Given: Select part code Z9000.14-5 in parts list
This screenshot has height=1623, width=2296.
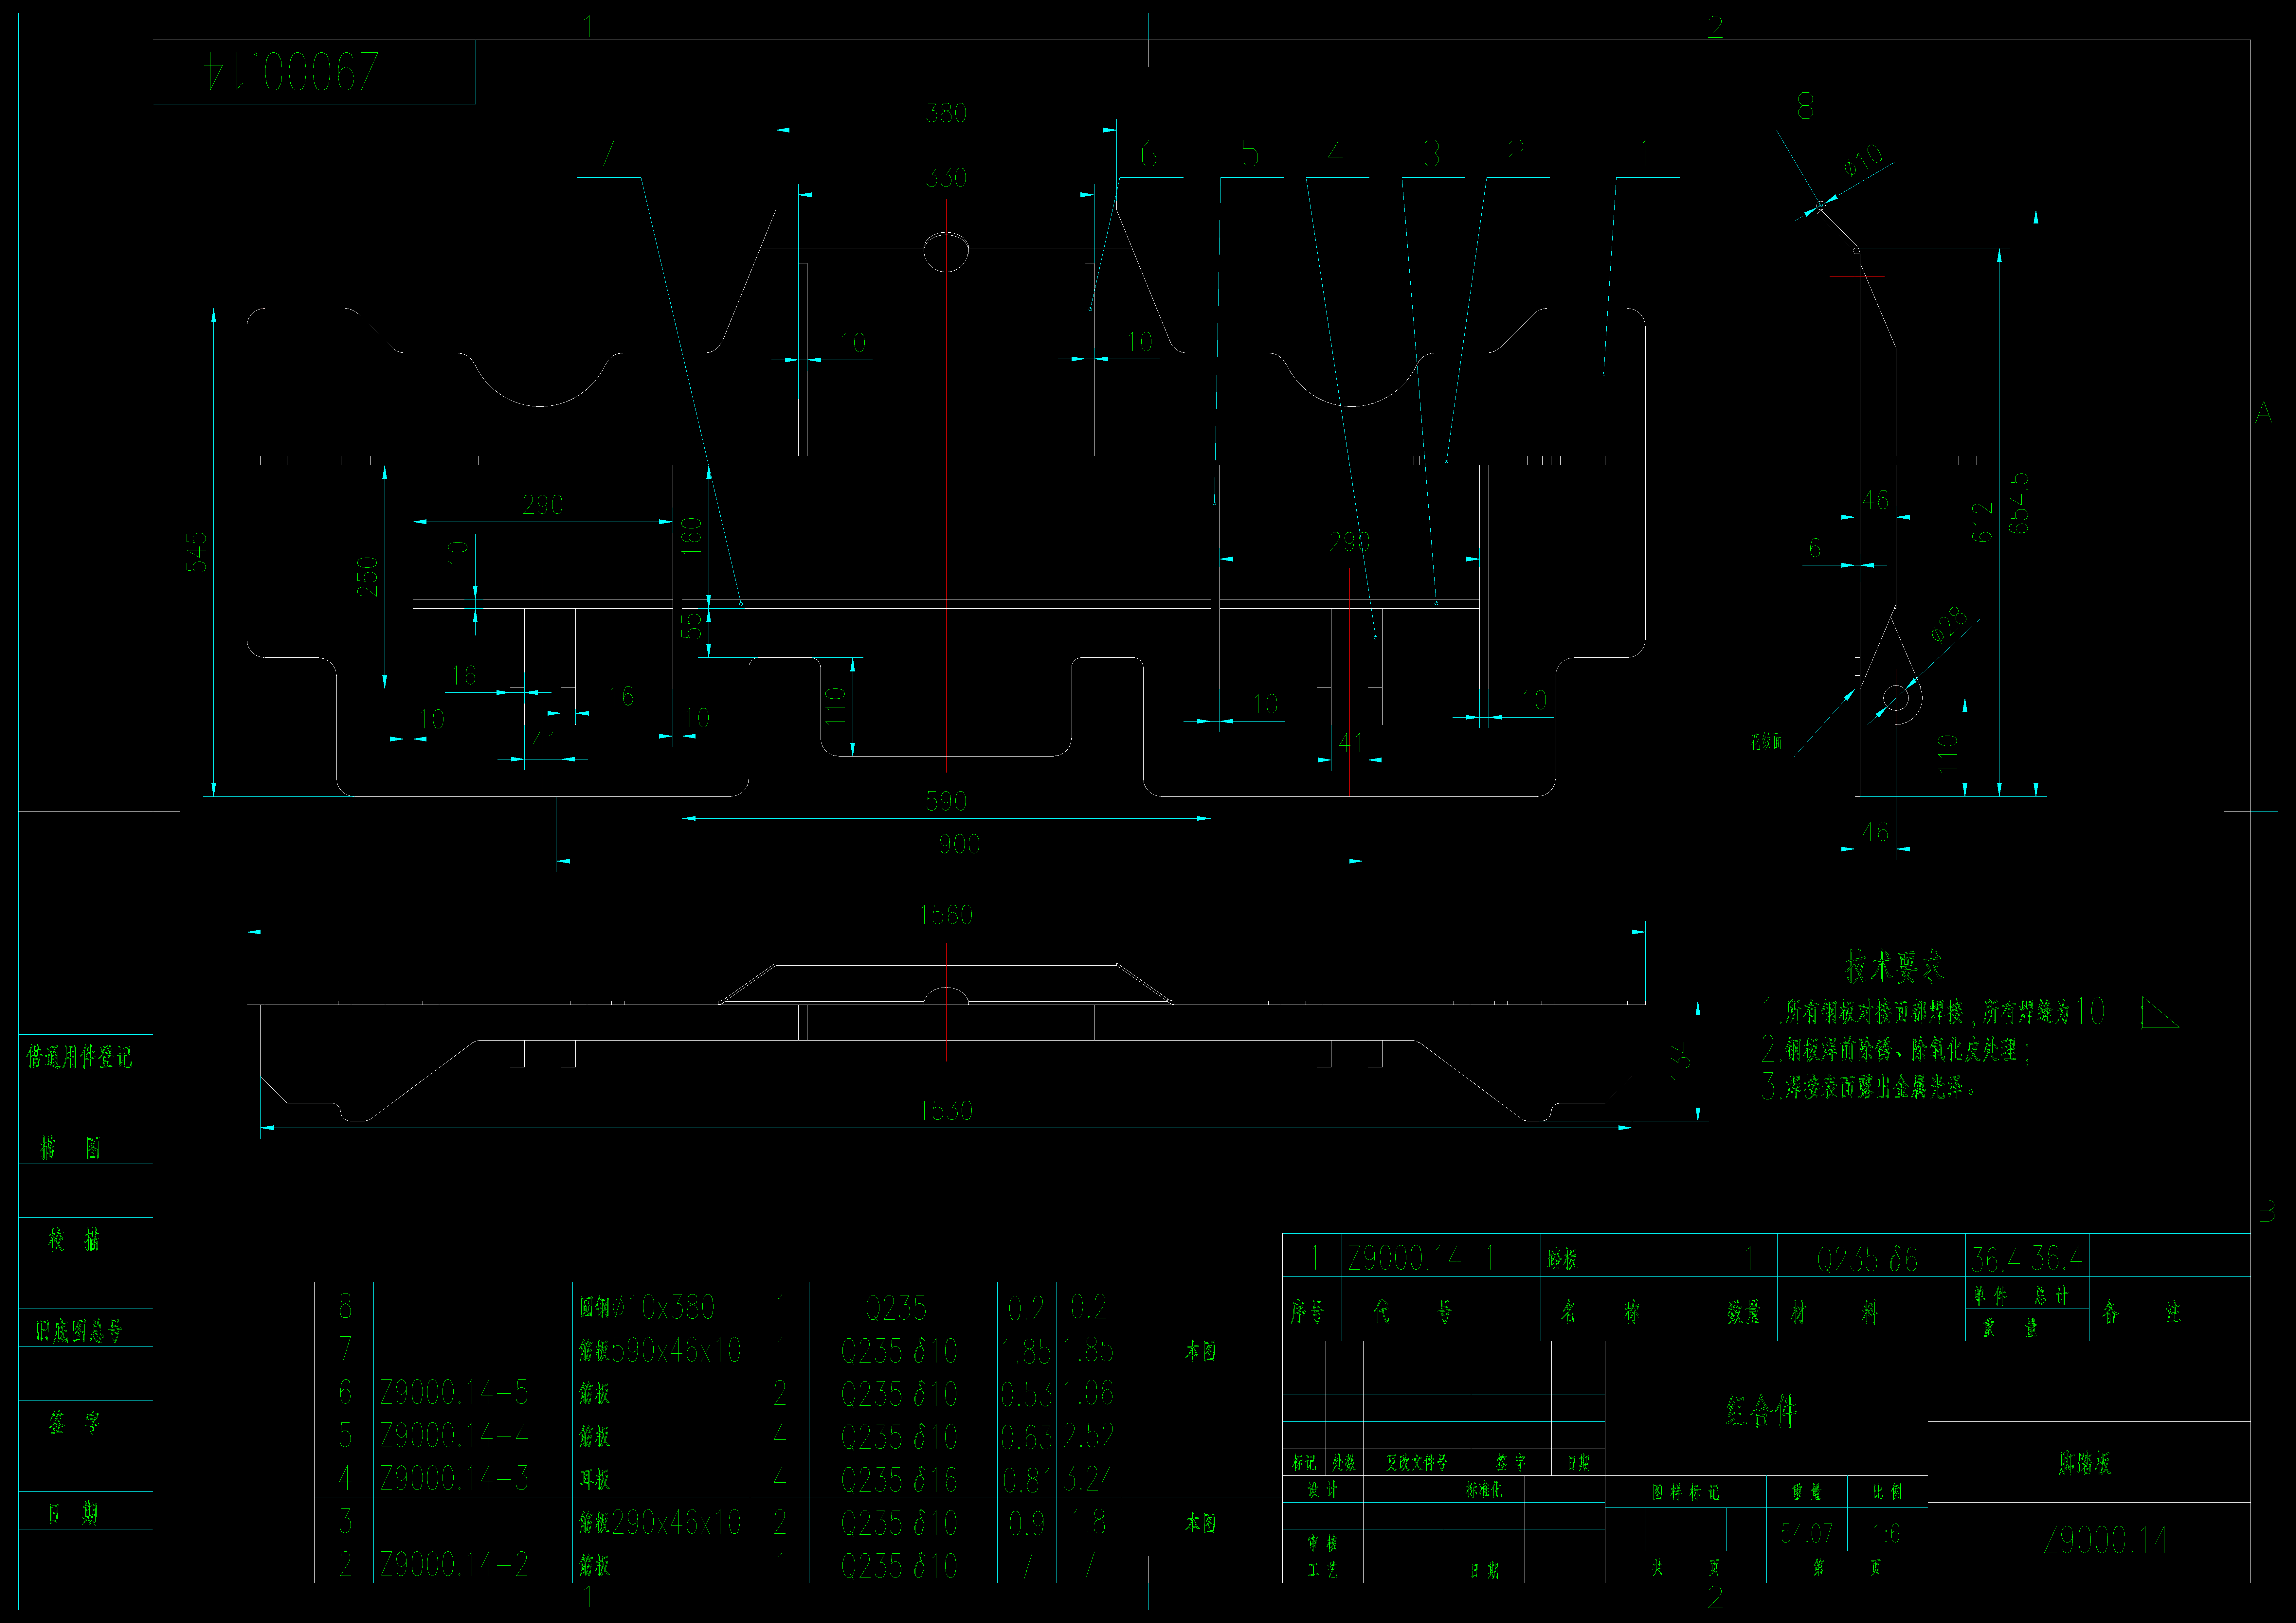Looking at the screenshot, I should coord(454,1392).
